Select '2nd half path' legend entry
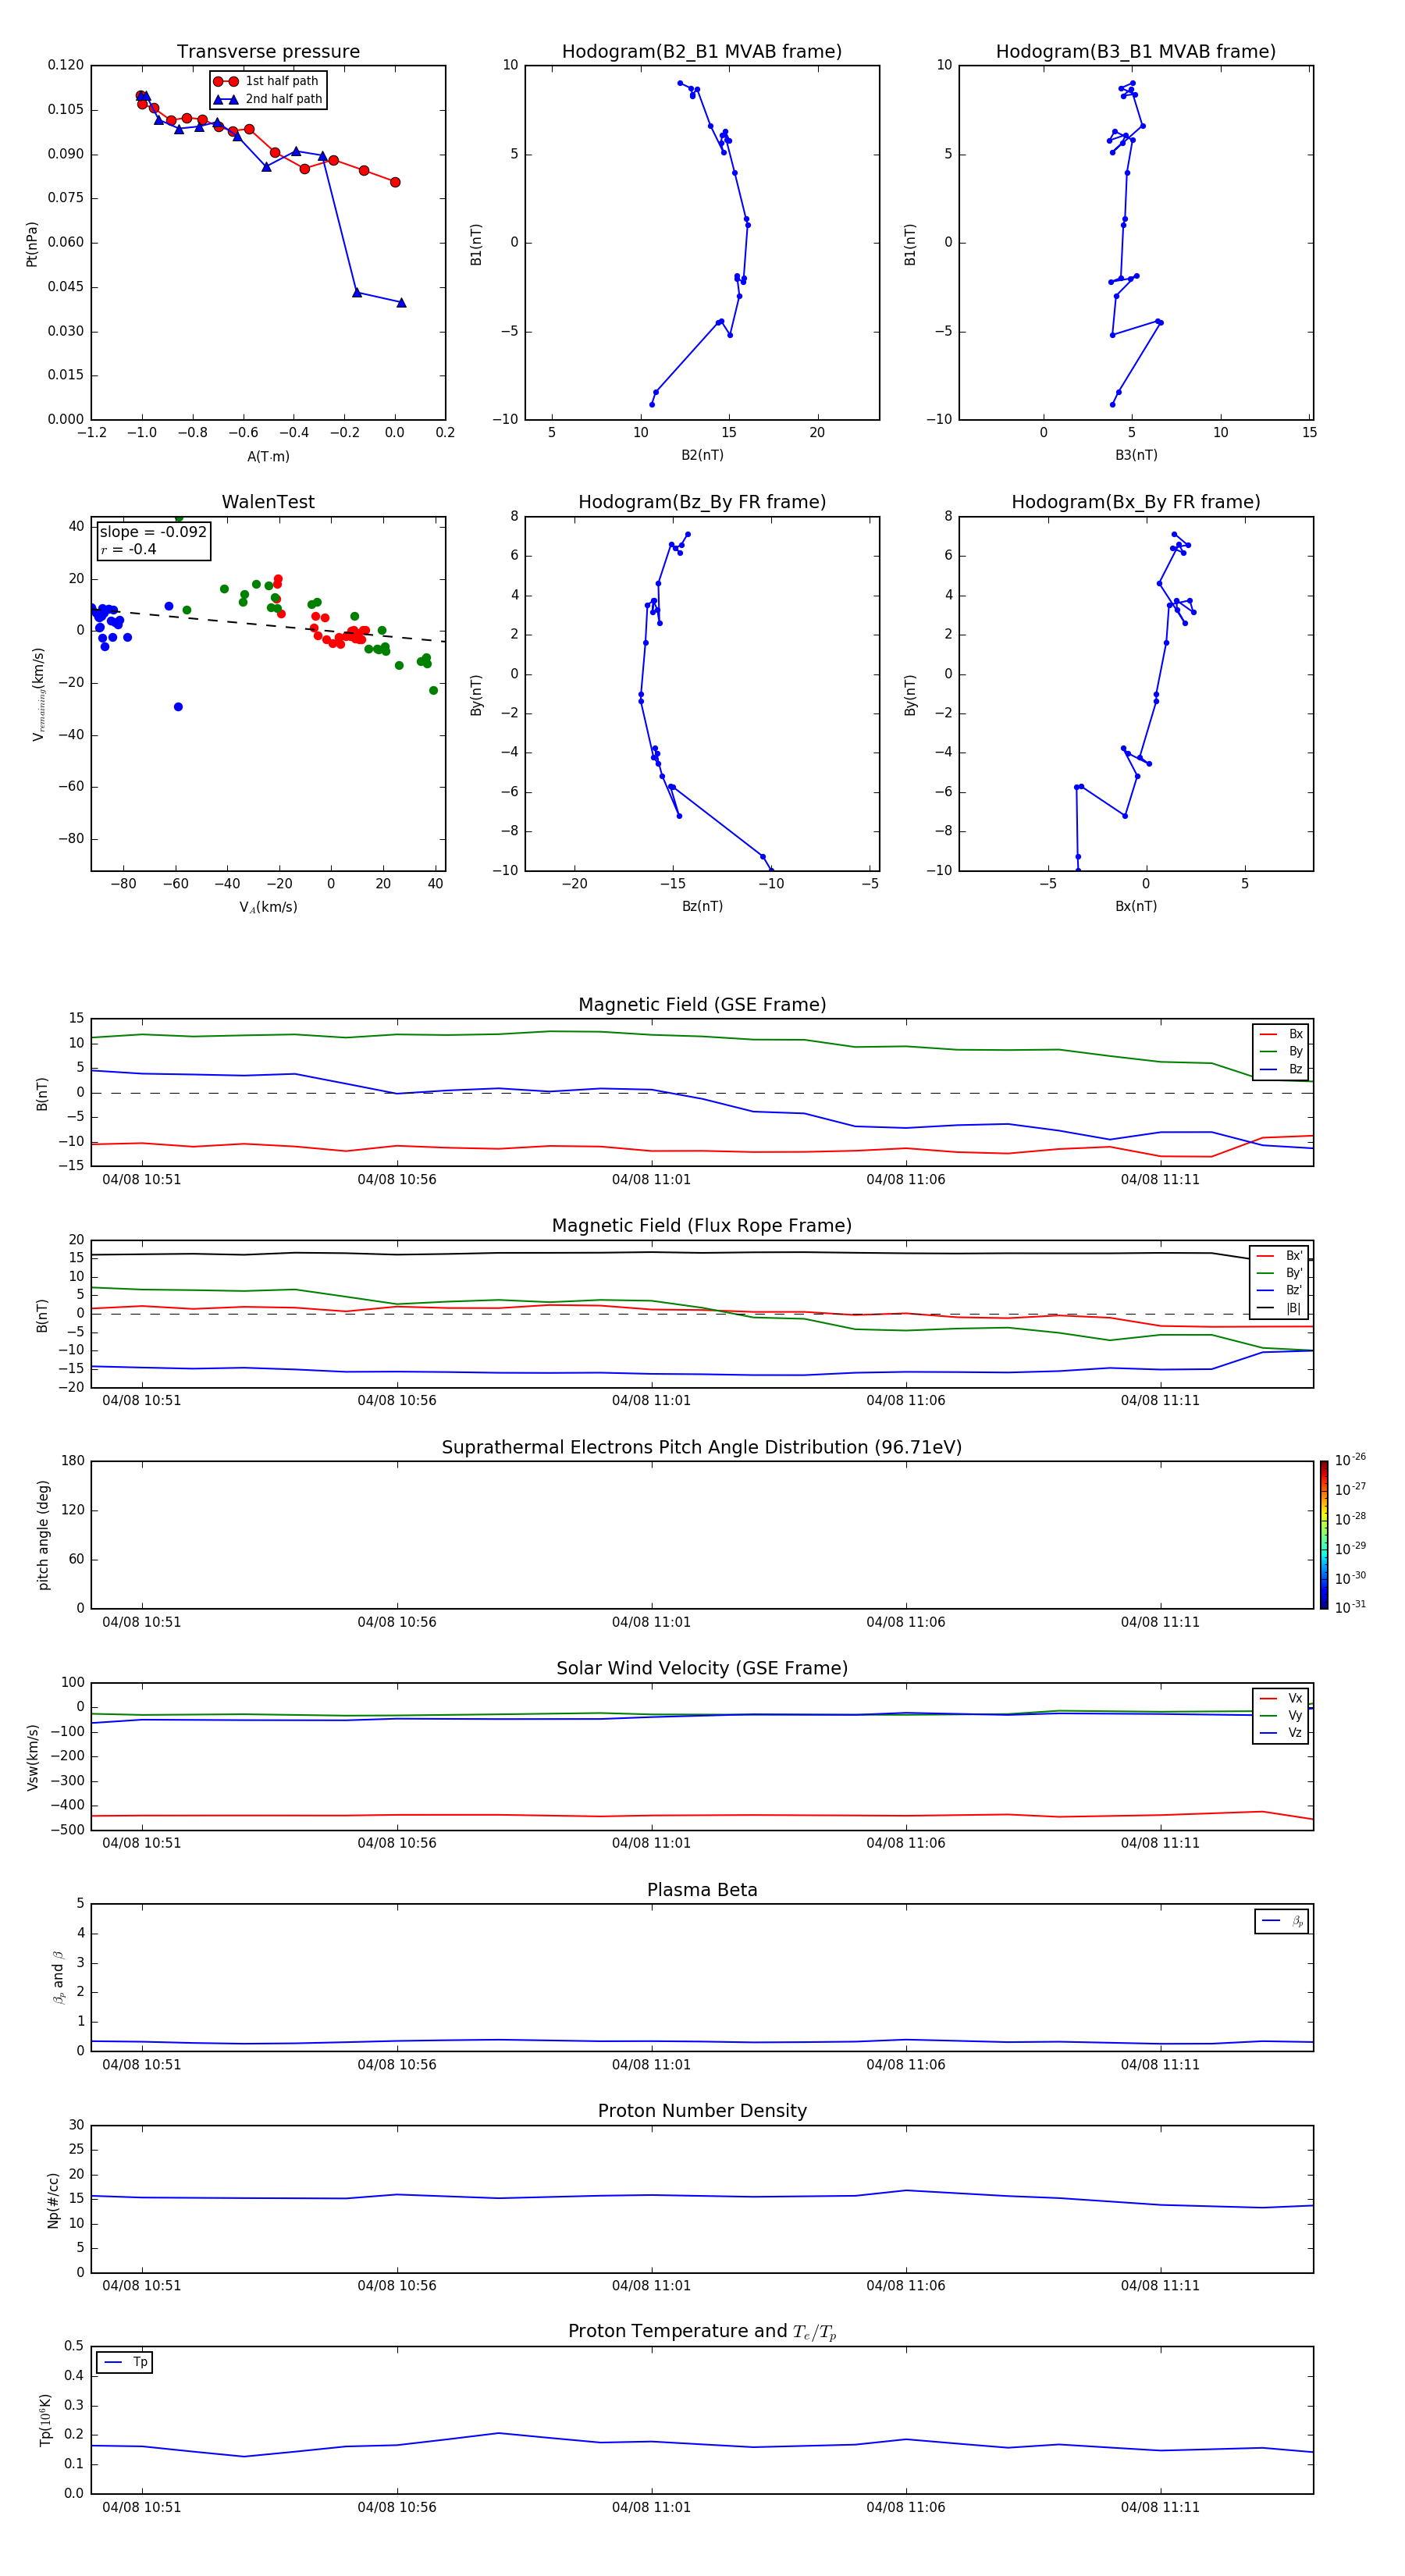 point(267,99)
